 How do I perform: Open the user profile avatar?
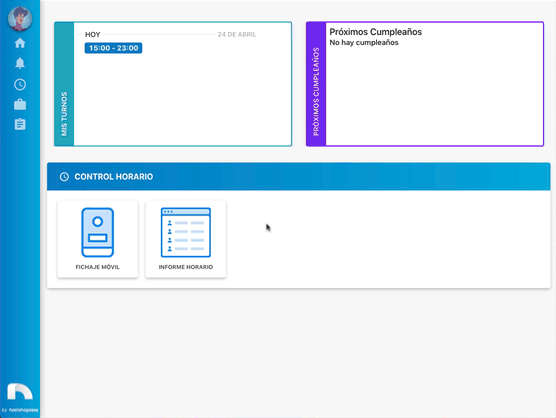coord(20,18)
